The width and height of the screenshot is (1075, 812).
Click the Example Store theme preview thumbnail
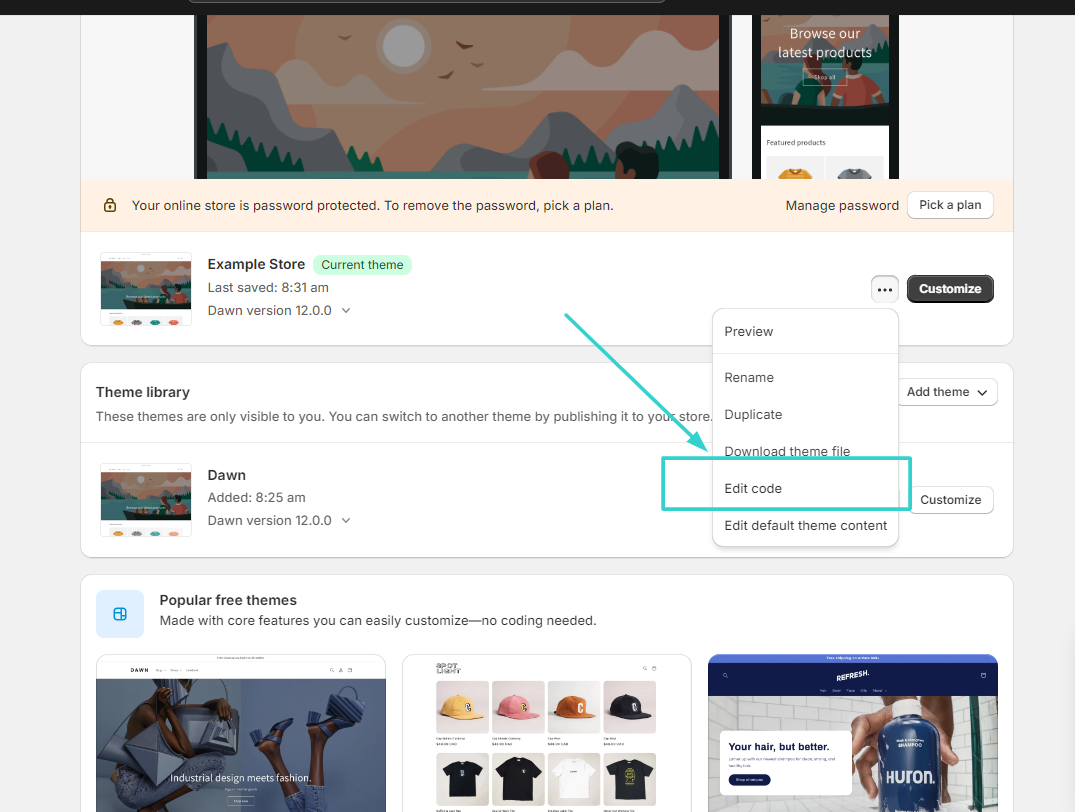tap(145, 289)
